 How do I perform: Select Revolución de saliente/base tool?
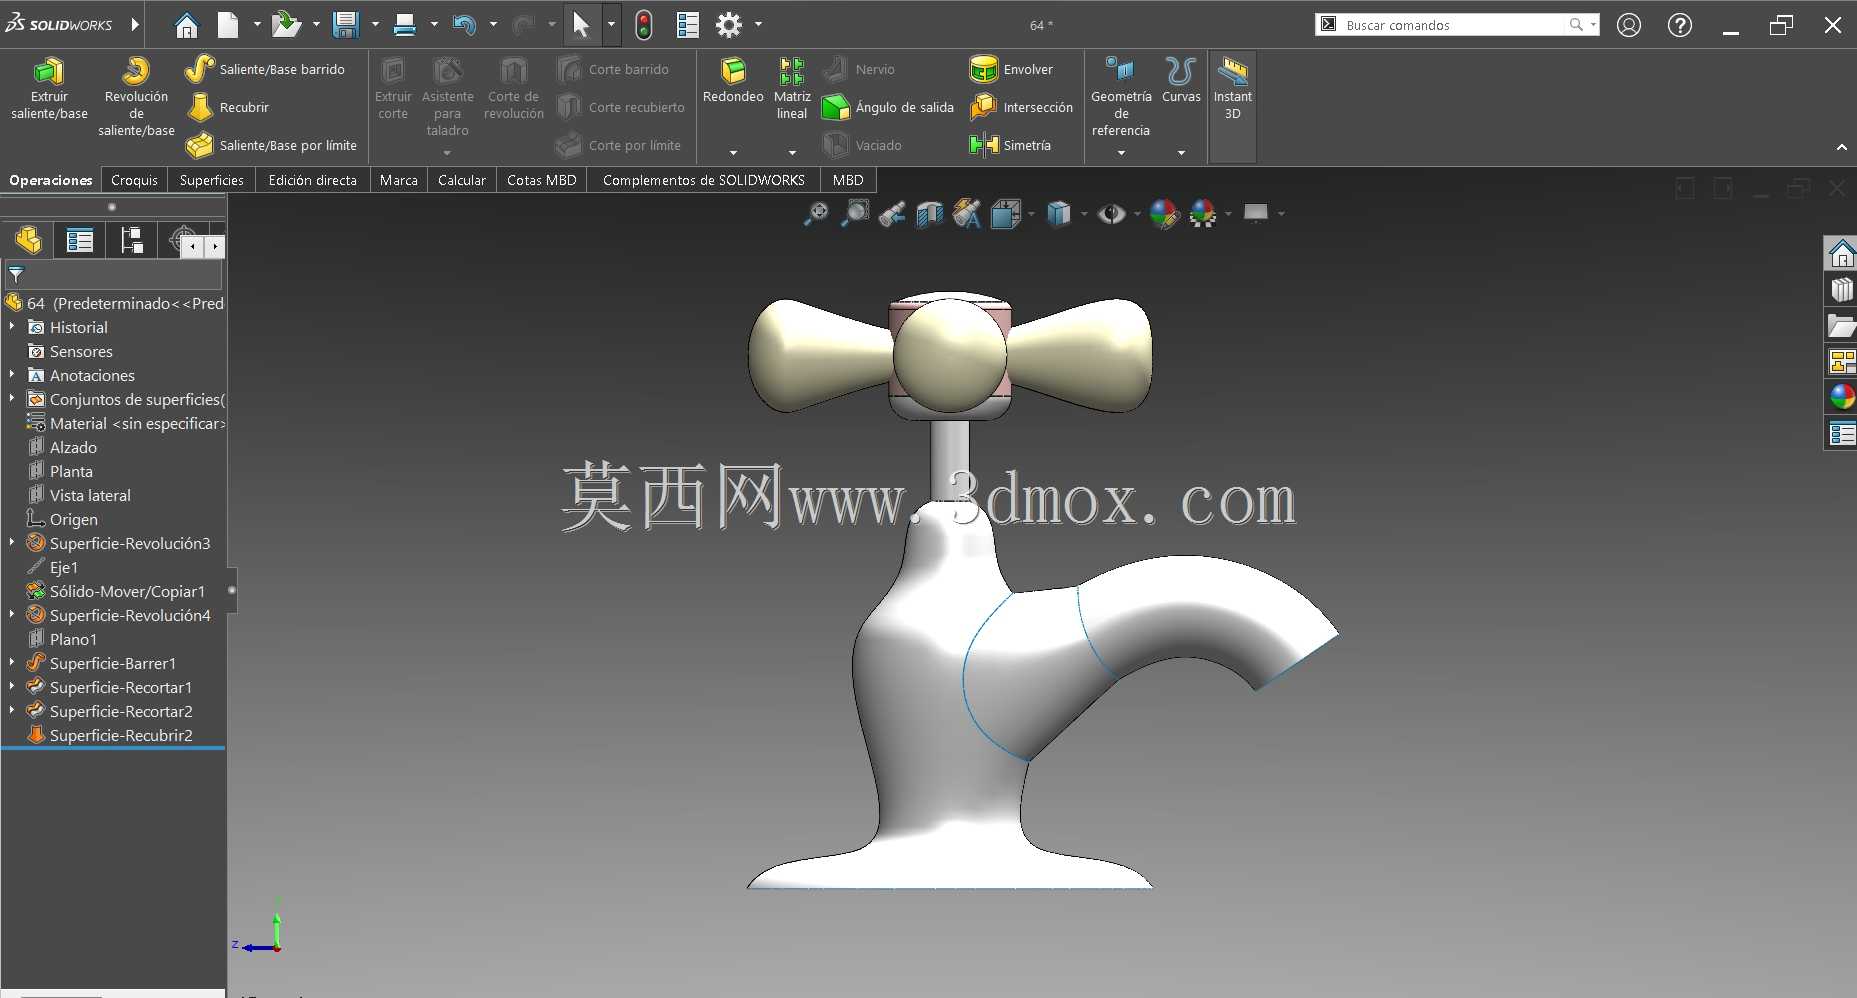coord(136,97)
